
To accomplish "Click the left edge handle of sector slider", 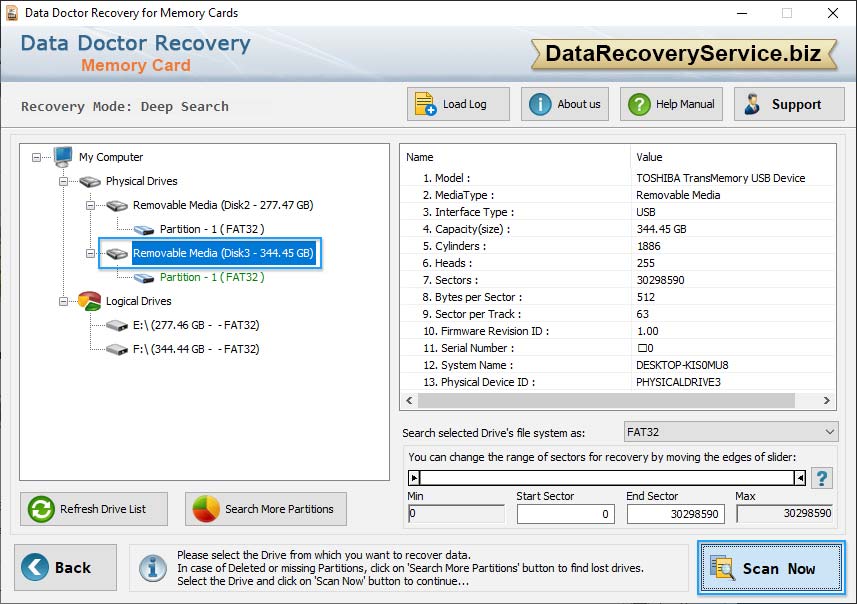I will point(414,478).
